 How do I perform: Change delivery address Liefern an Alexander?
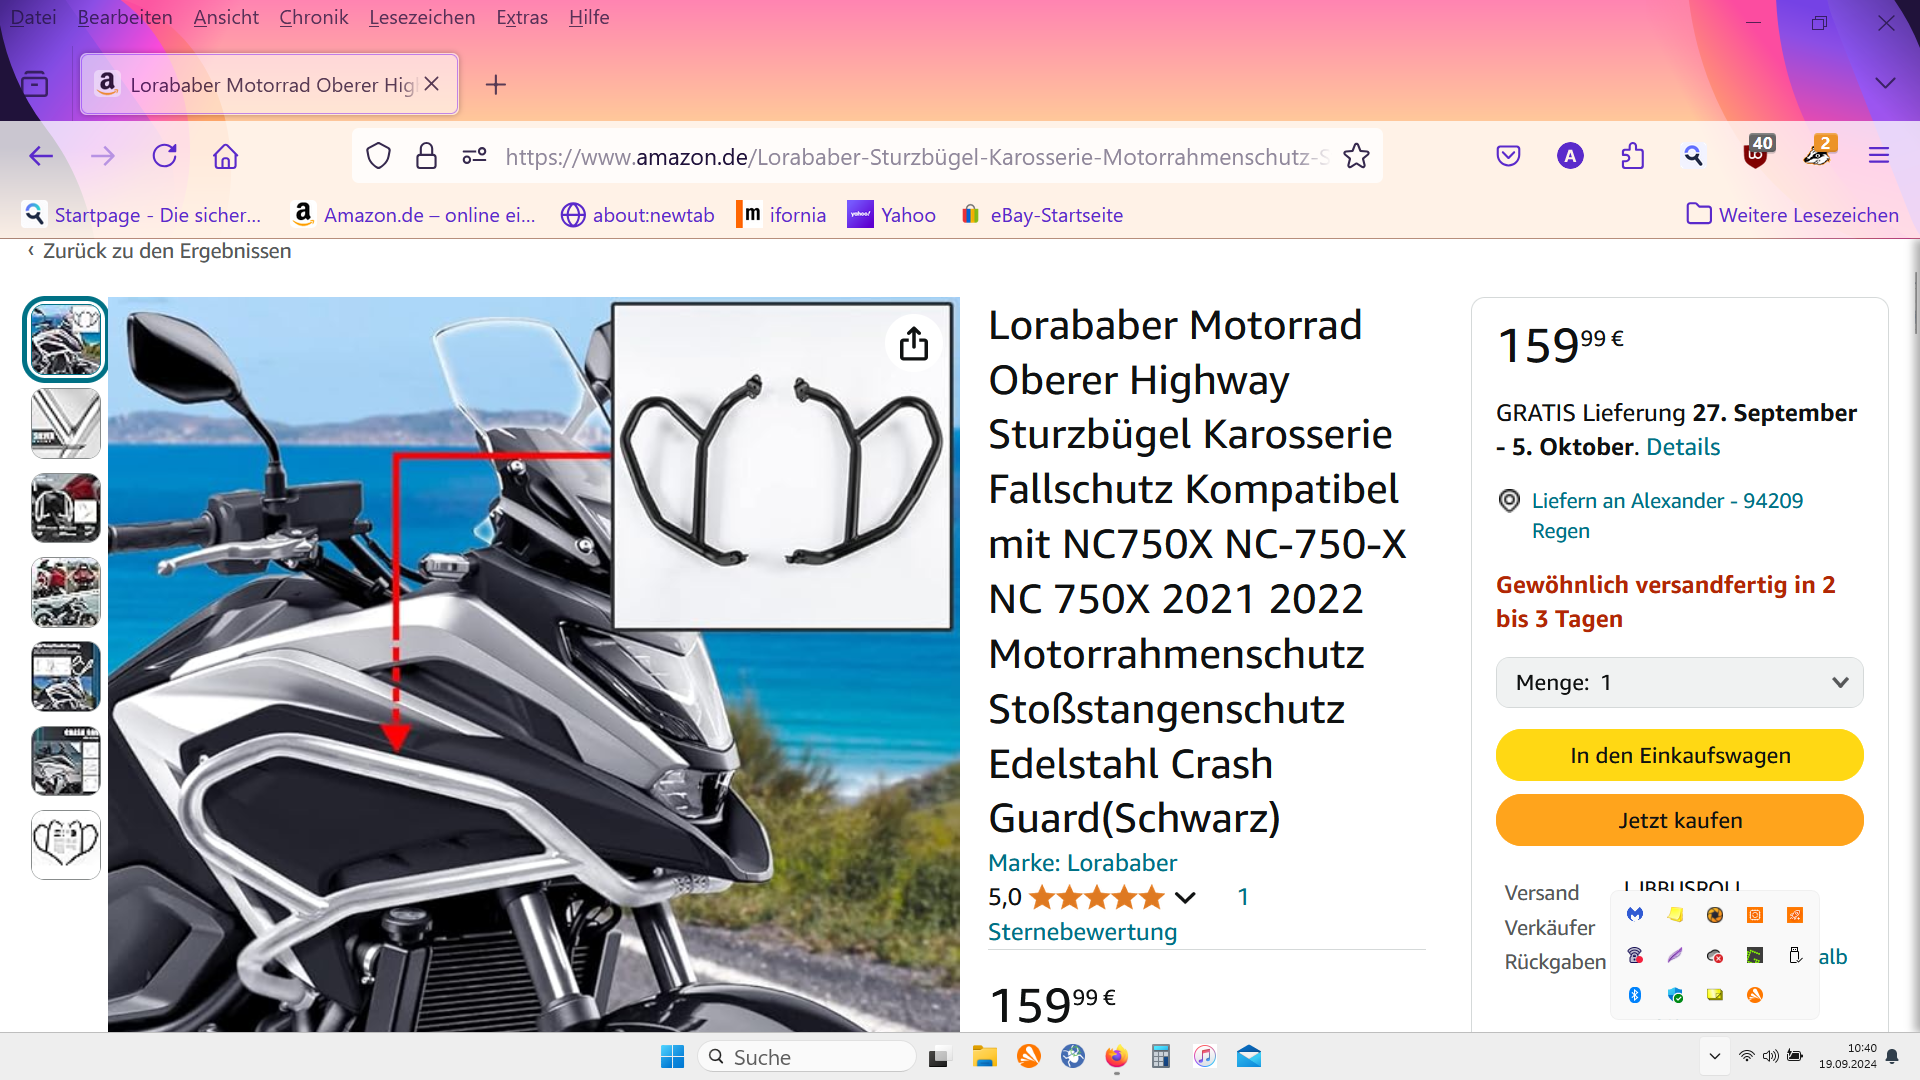click(x=1667, y=515)
